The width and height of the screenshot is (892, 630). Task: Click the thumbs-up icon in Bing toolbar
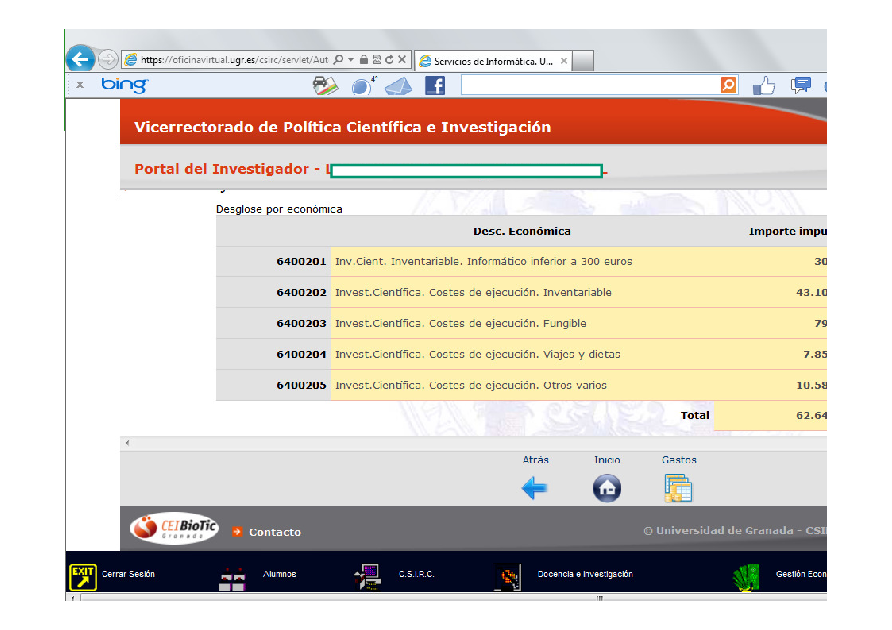764,86
